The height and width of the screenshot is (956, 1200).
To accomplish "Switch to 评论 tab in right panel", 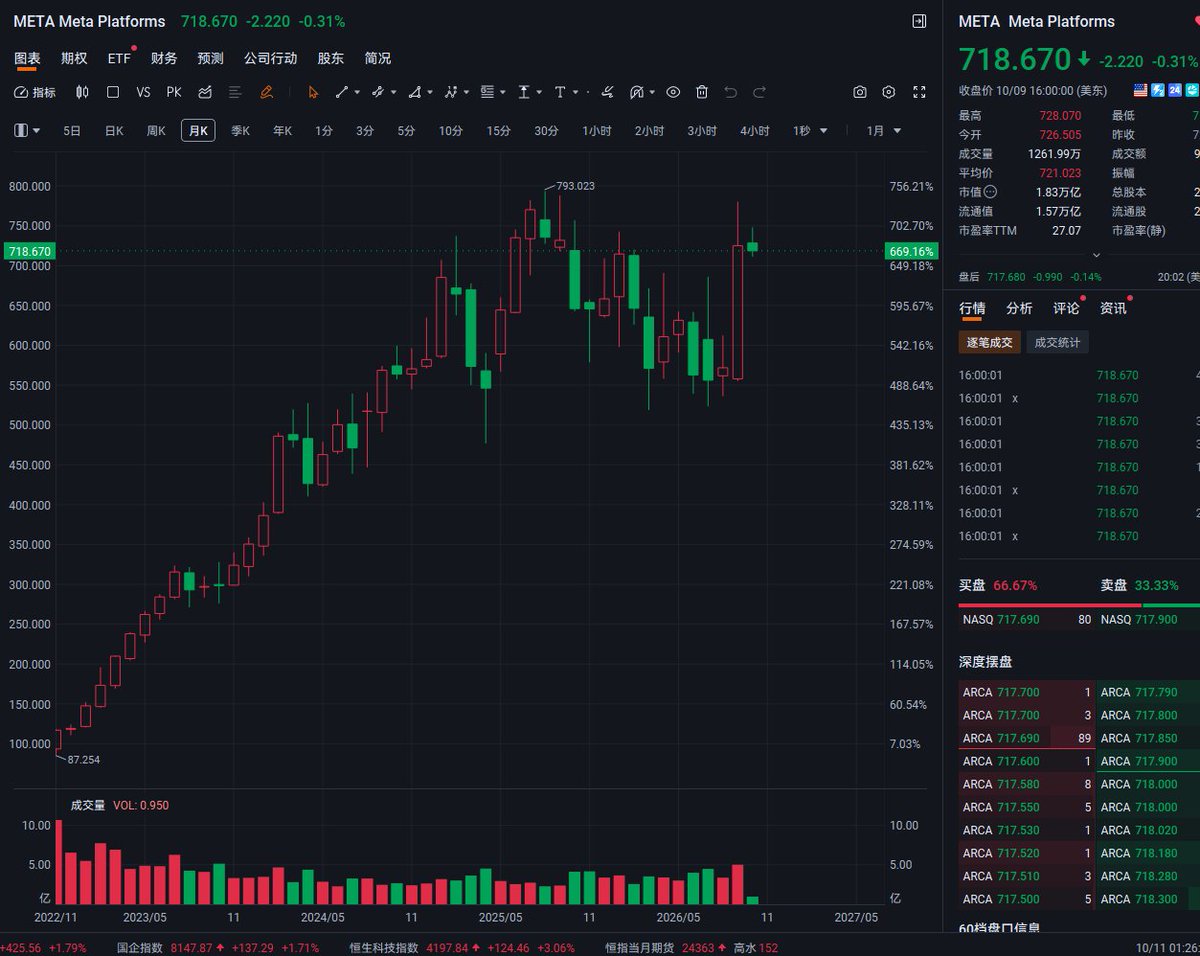I will (1066, 308).
